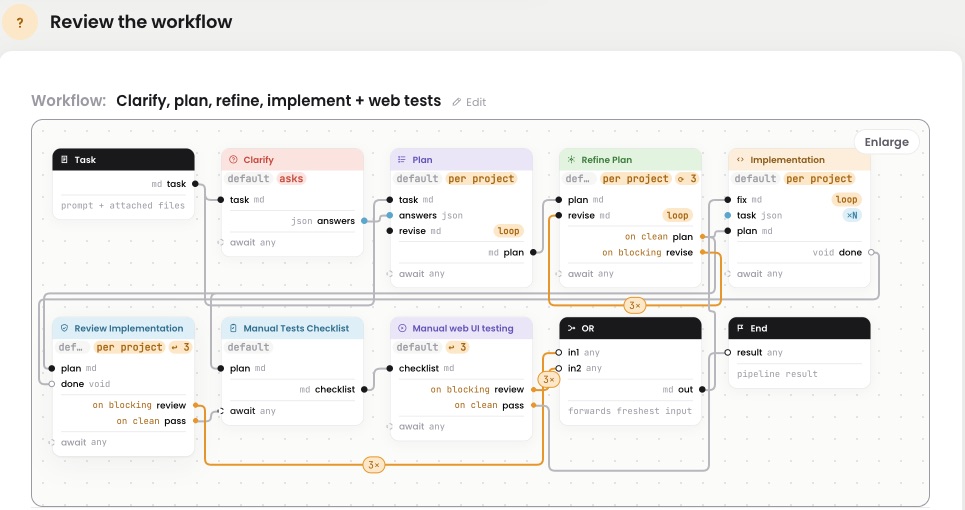965x510 pixels.
Task: Click the Manual web UI testing await icon
Action: tap(390, 426)
